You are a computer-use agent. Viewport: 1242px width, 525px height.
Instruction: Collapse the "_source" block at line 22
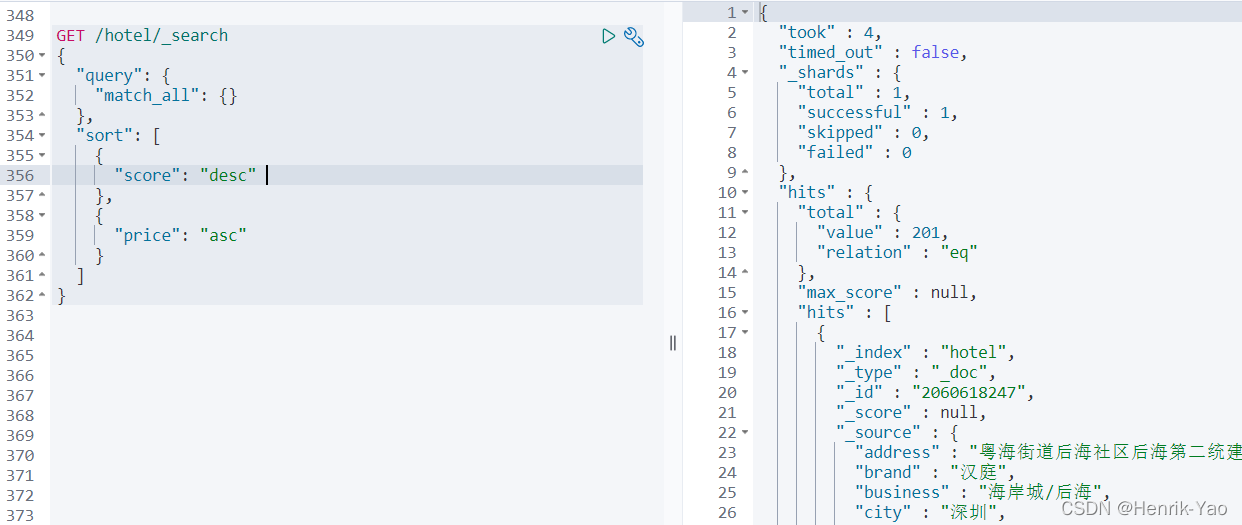[x=744, y=432]
